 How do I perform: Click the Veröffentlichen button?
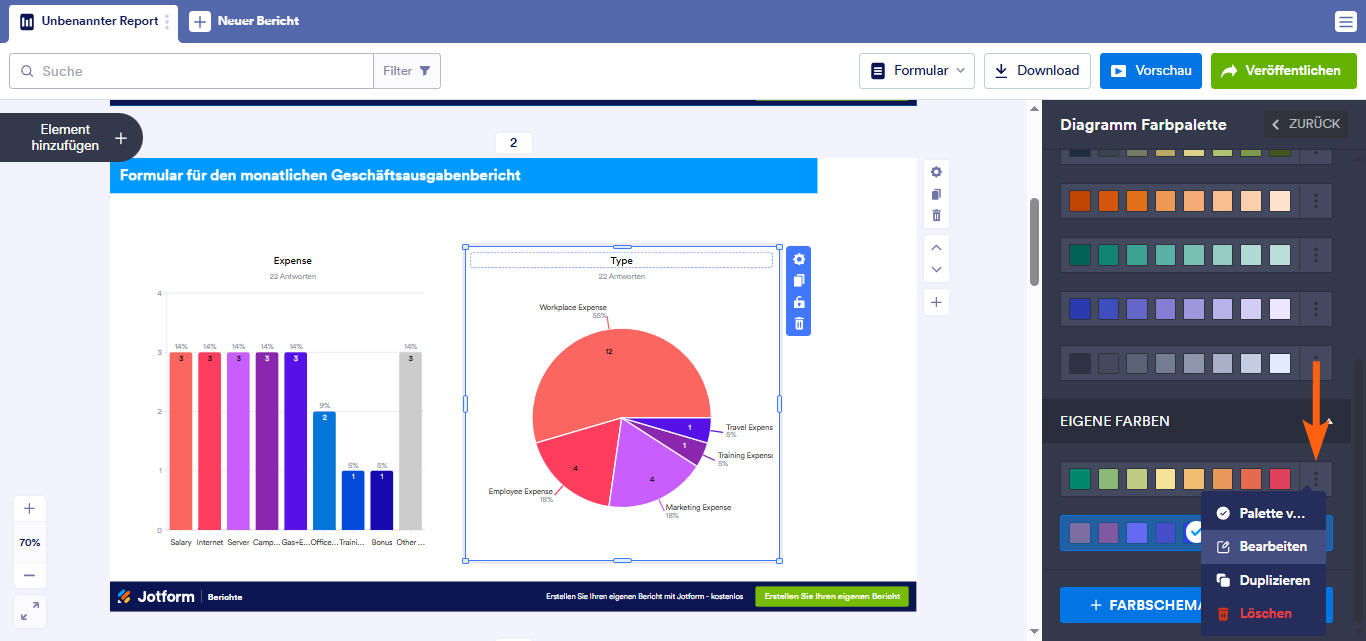click(1283, 71)
